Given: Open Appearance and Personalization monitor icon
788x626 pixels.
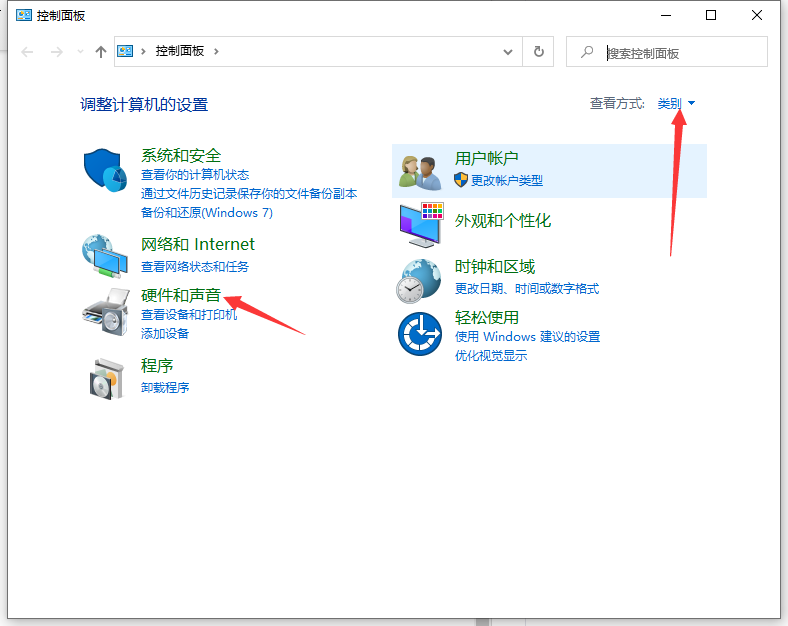Looking at the screenshot, I should 420,224.
